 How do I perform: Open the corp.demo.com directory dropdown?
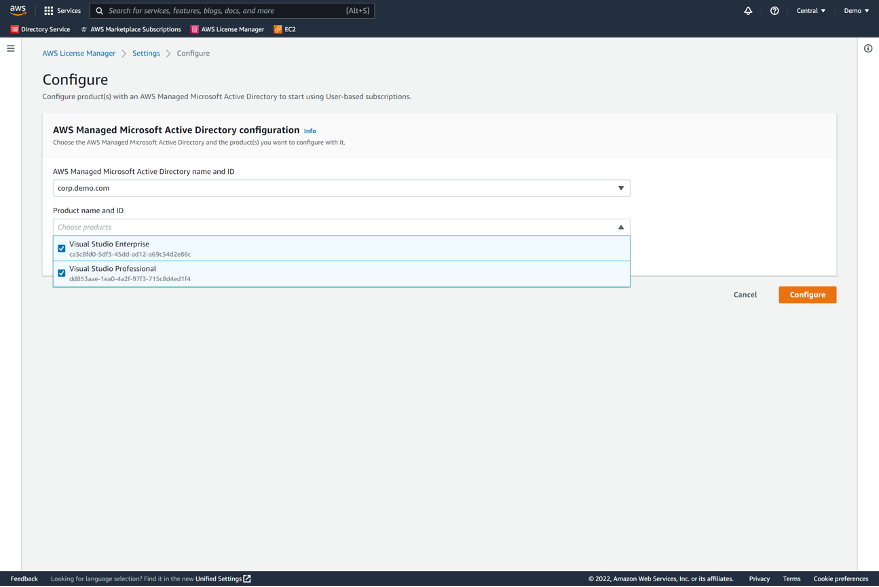[620, 188]
